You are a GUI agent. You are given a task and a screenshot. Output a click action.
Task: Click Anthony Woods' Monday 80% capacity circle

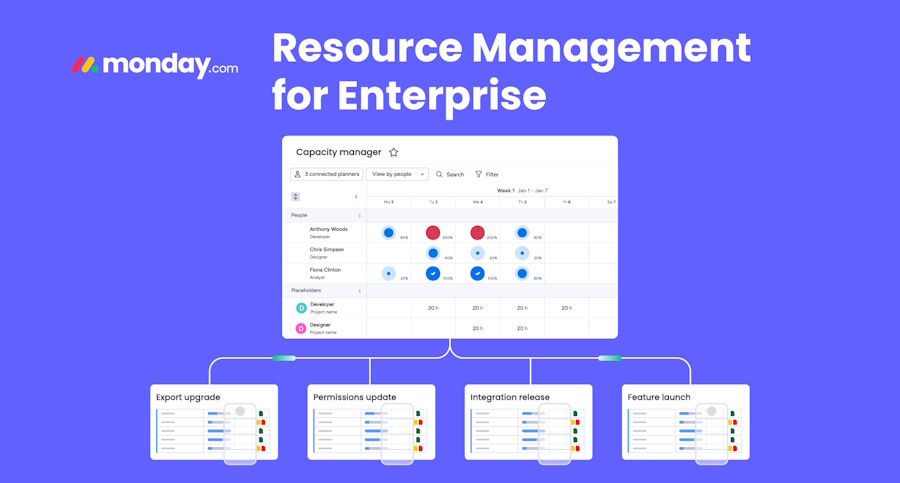(388, 233)
